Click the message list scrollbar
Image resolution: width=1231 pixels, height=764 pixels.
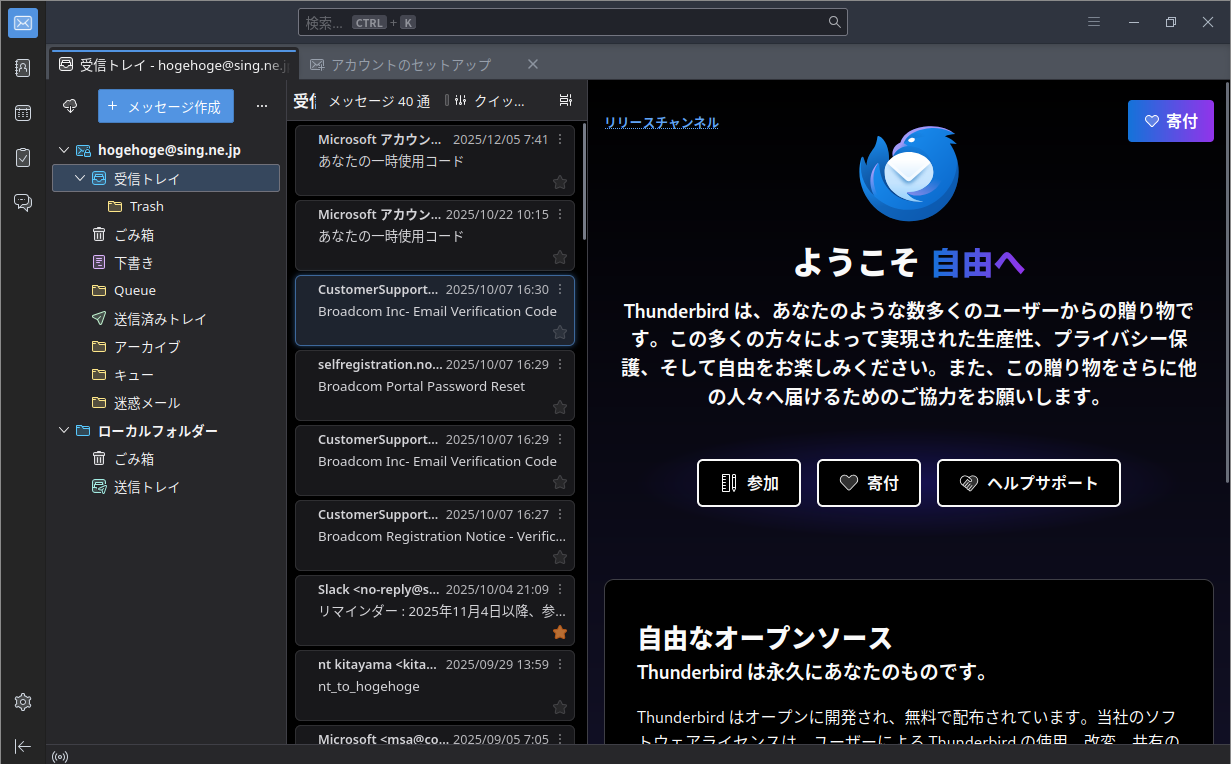(584, 180)
